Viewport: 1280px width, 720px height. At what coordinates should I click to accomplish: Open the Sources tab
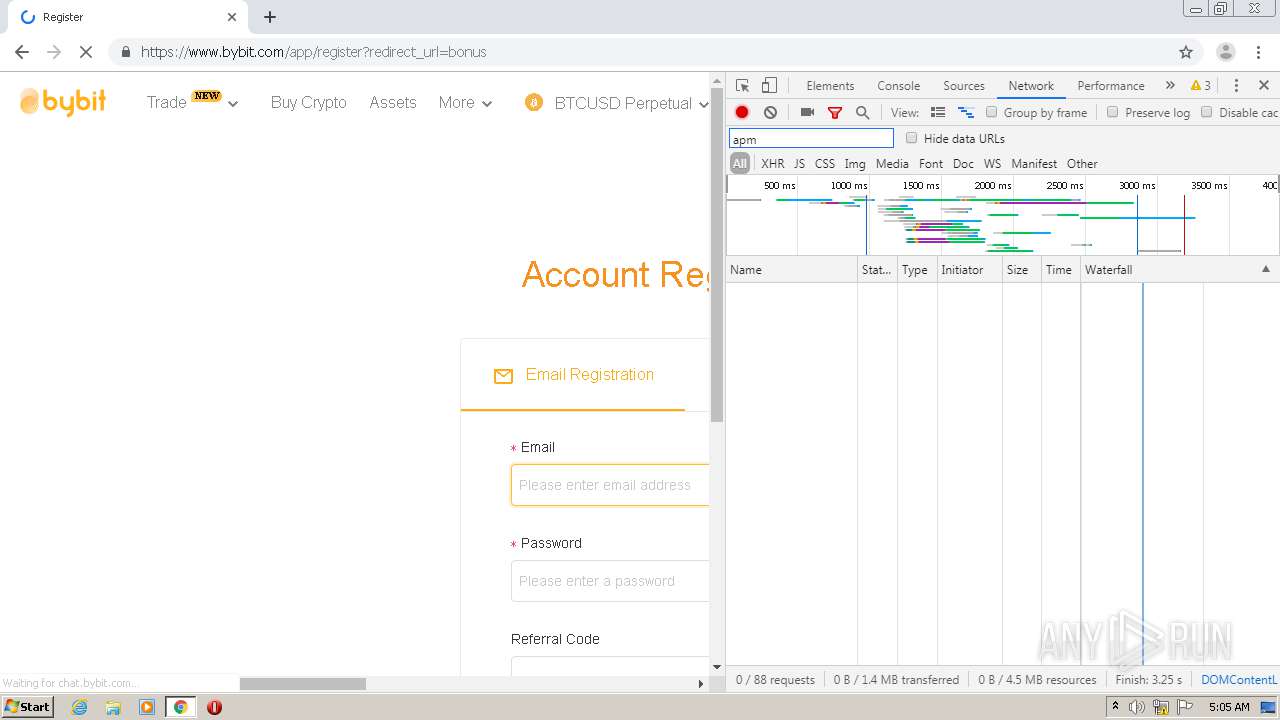(964, 86)
